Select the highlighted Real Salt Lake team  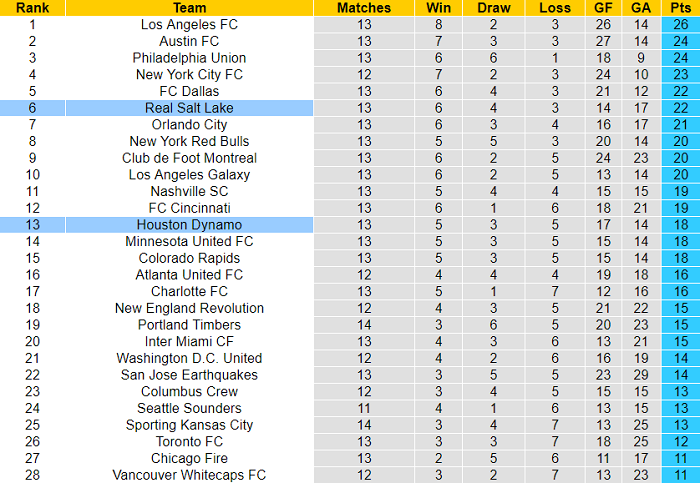[x=189, y=108]
